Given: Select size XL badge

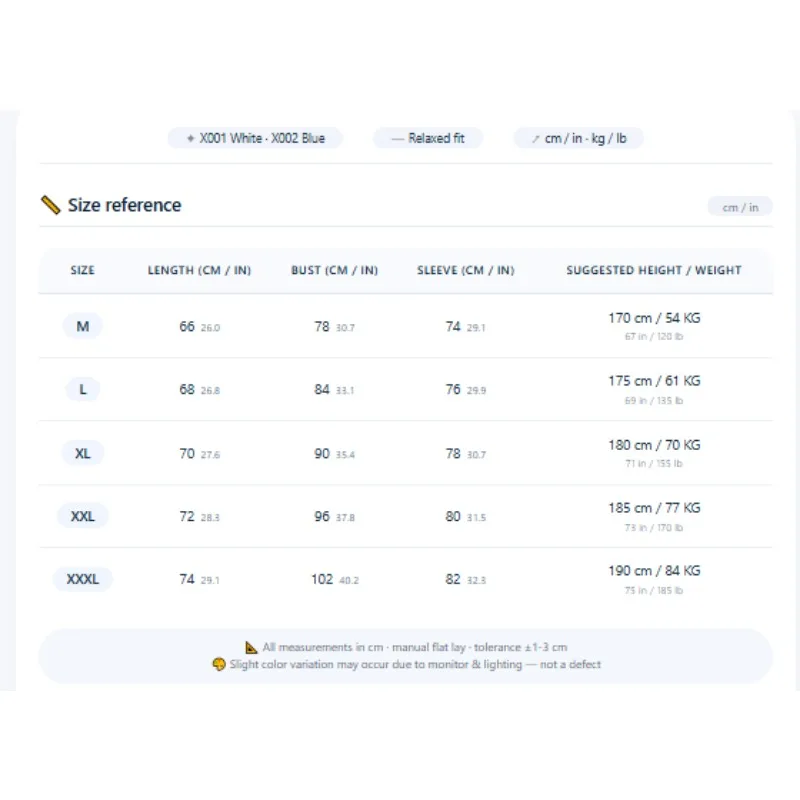Looking at the screenshot, I should coord(83,453).
